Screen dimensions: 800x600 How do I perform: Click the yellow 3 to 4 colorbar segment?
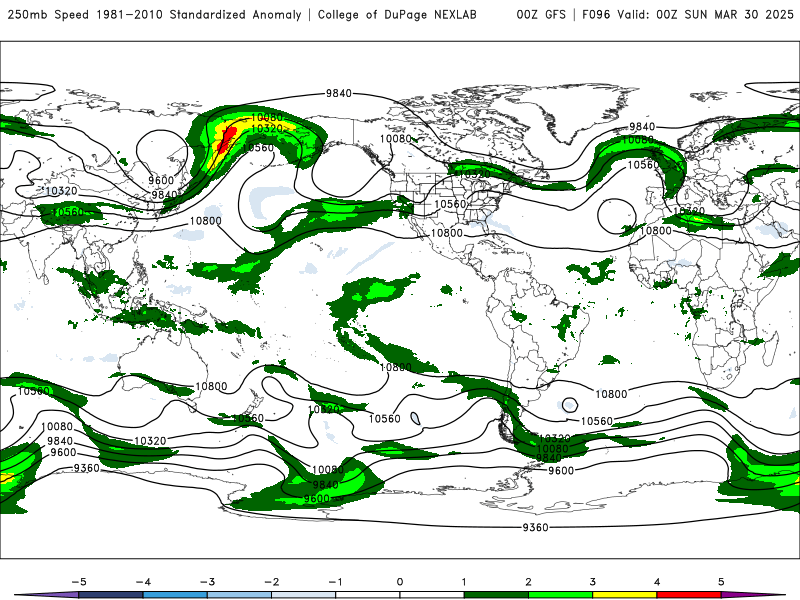coord(624,595)
